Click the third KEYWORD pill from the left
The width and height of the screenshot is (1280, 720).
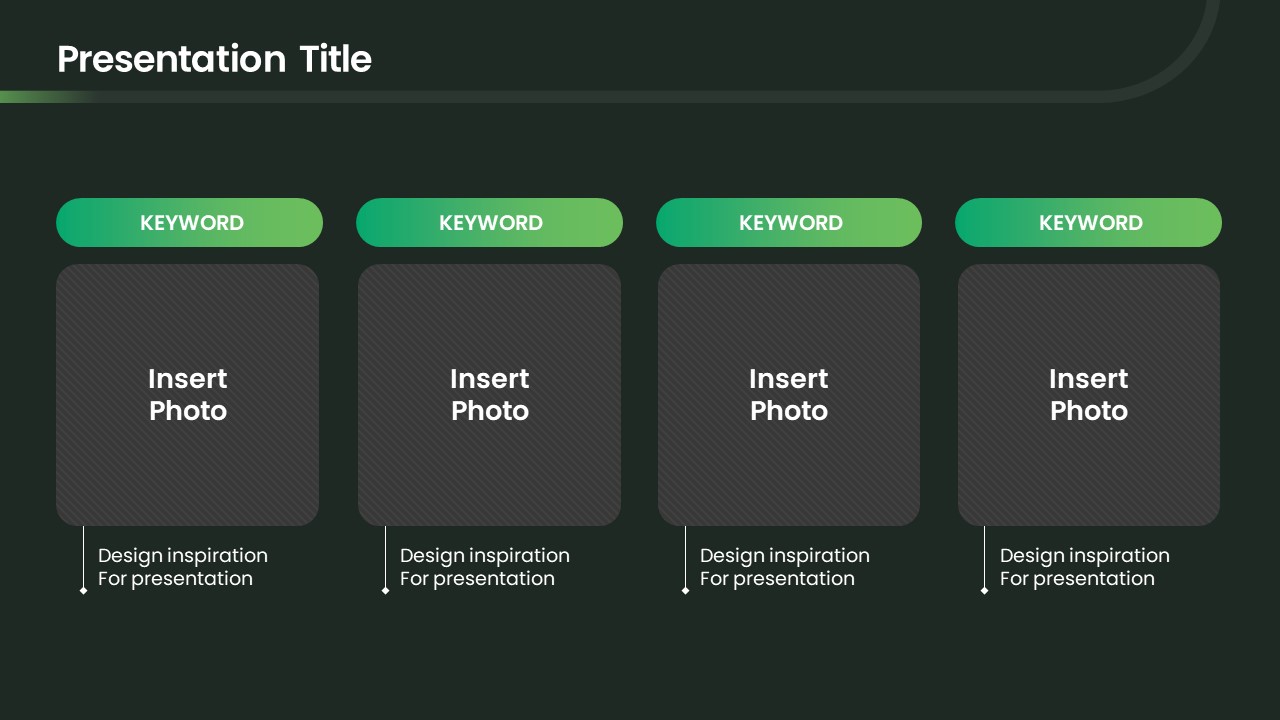(789, 222)
